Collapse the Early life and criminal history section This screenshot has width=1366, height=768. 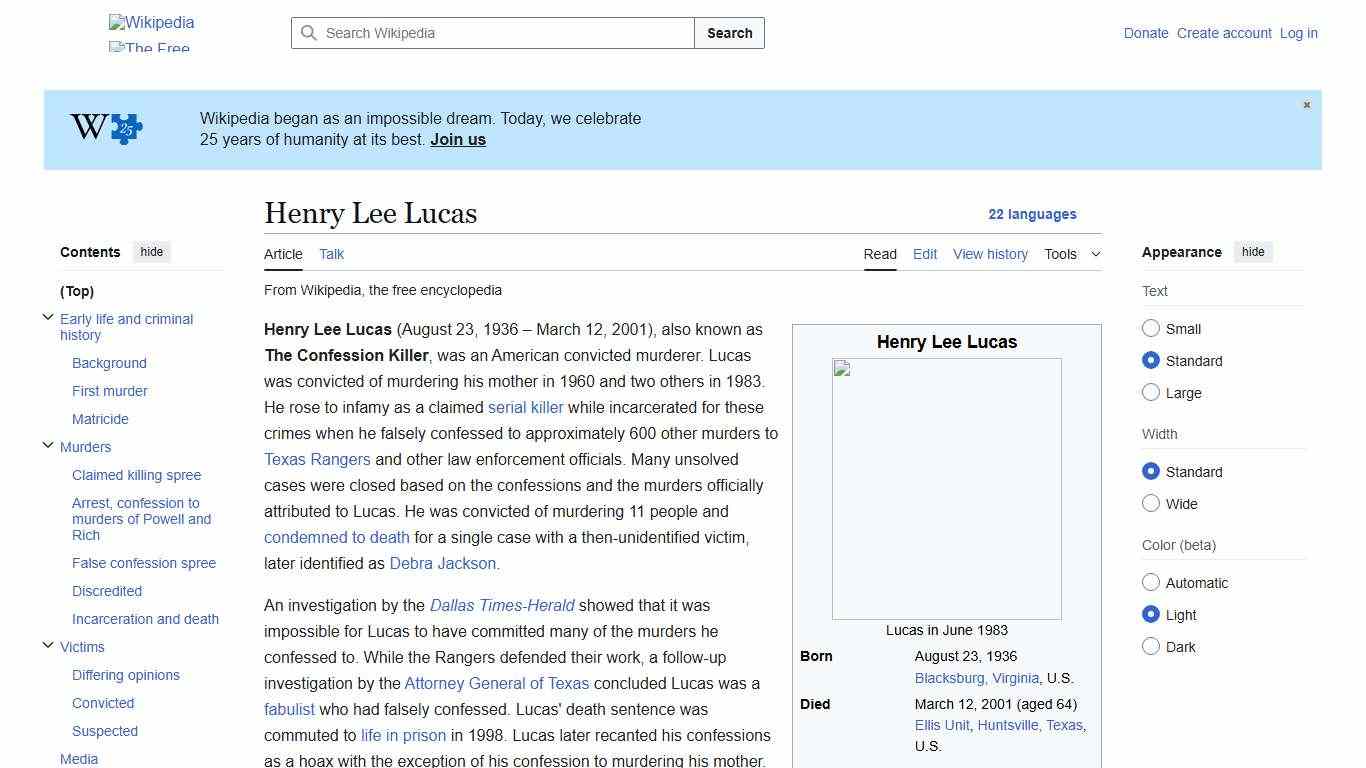pyautogui.click(x=48, y=316)
